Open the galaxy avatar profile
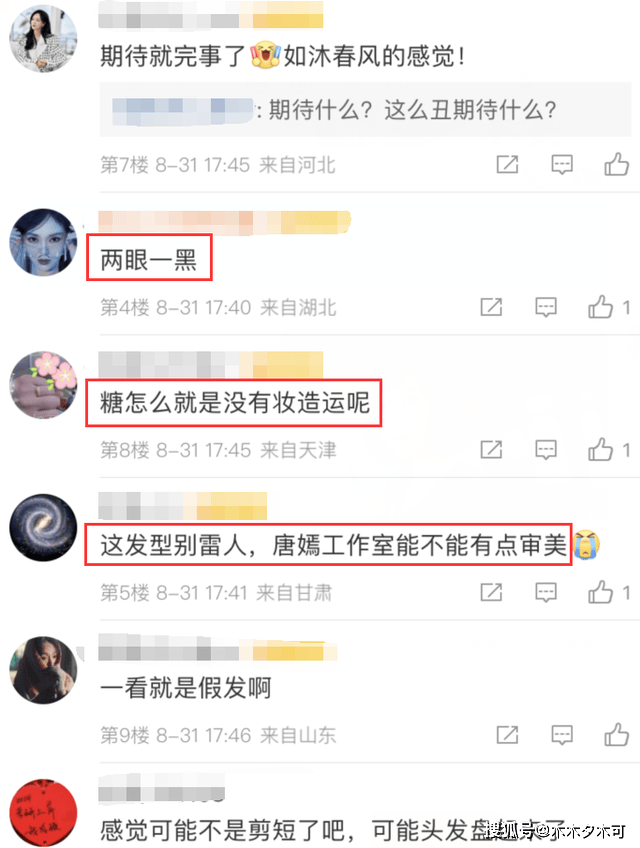The height and width of the screenshot is (848, 640). (43, 527)
